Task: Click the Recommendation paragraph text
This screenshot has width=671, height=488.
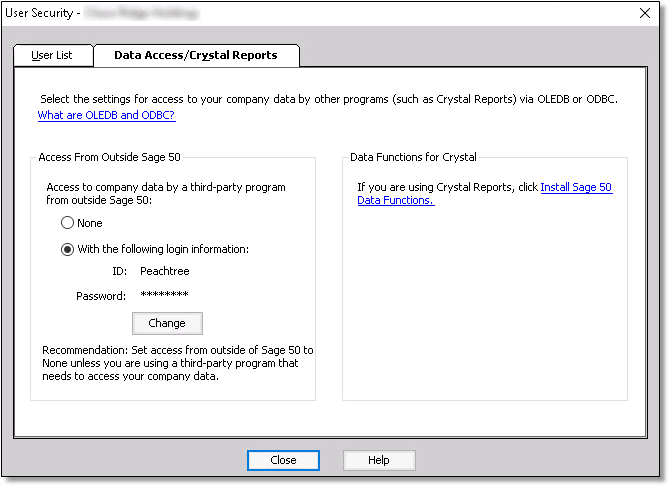Action: [x=178, y=363]
